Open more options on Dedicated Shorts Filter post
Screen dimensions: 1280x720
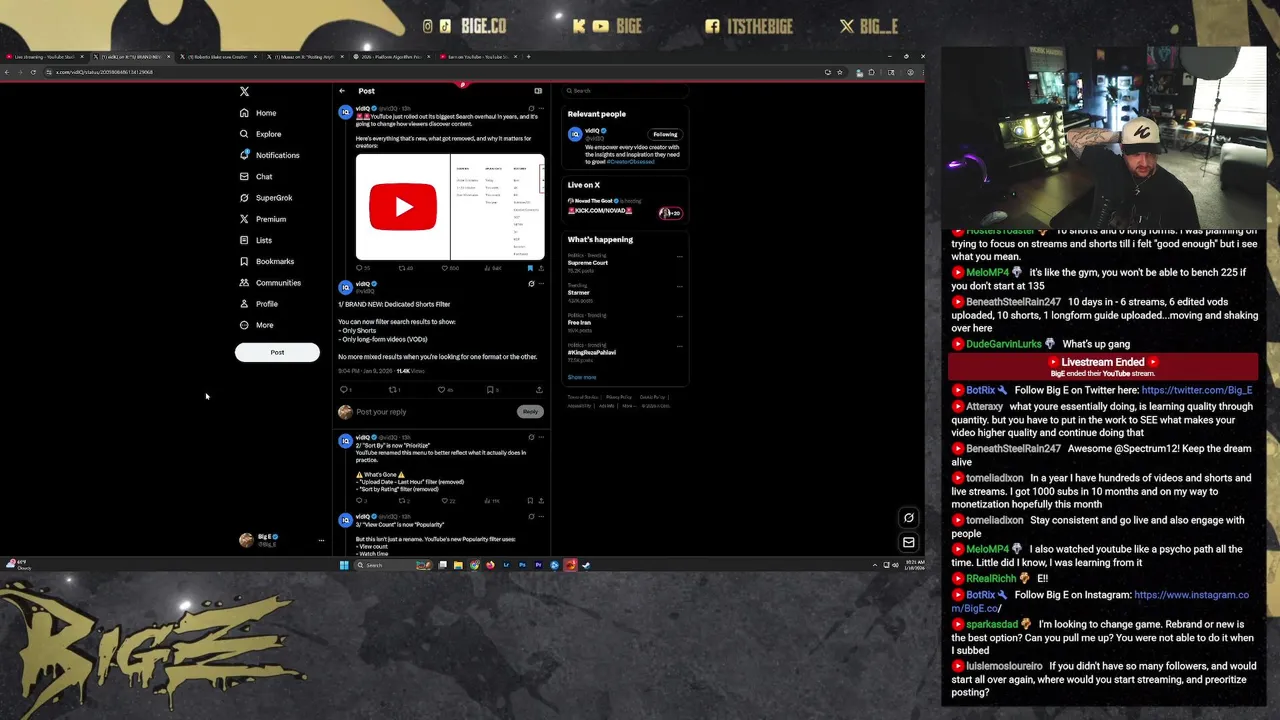(541, 284)
